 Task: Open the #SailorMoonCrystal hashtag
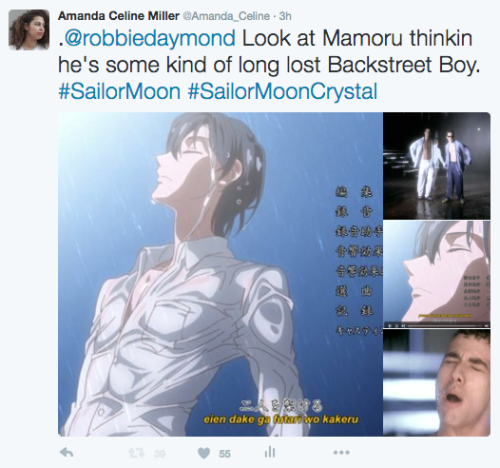283,91
